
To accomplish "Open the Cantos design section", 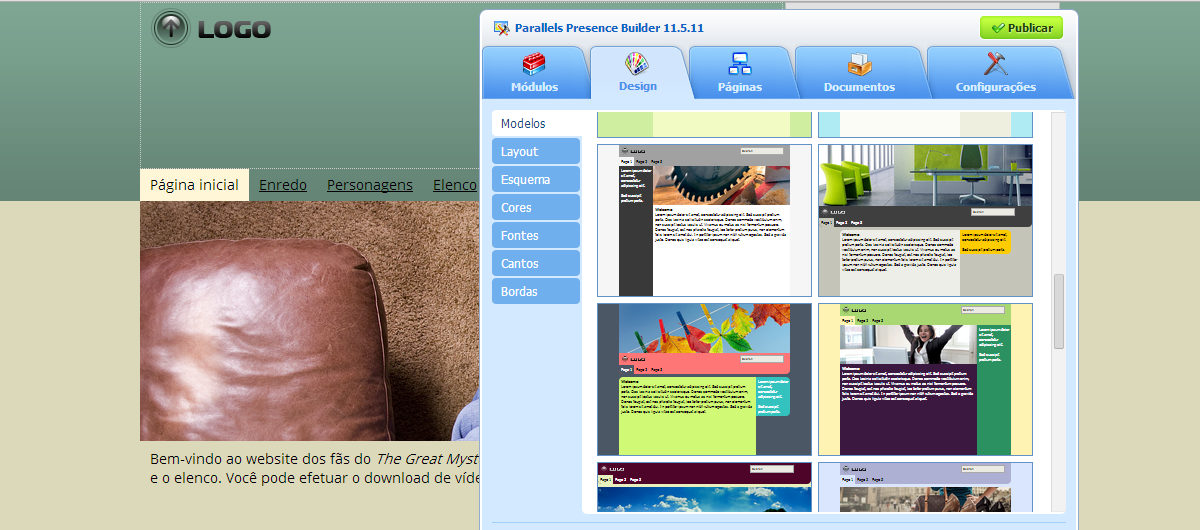I will 536,264.
